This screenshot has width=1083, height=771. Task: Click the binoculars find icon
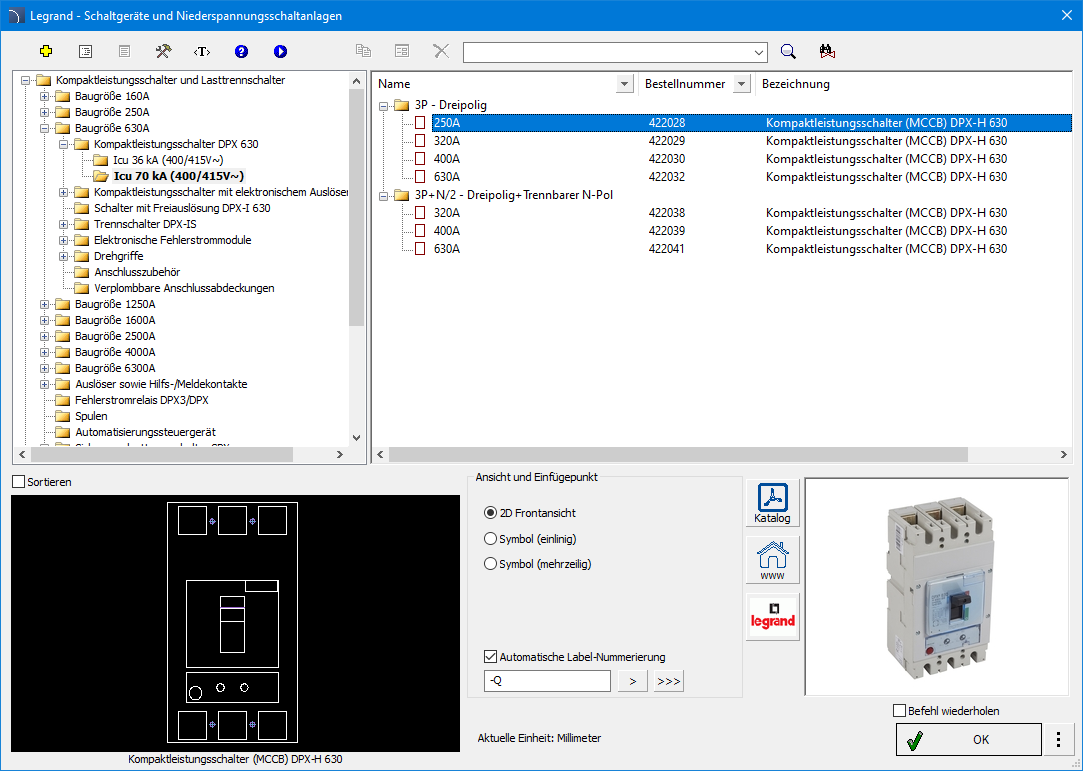click(x=827, y=51)
